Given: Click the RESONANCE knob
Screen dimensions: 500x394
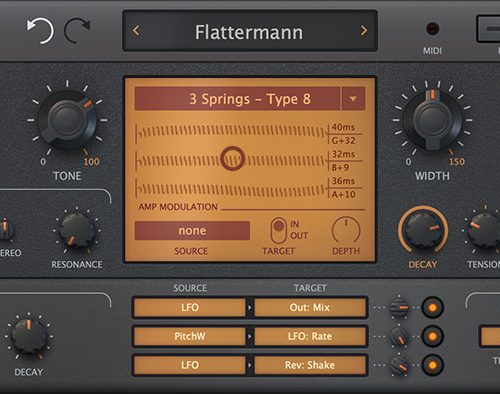Looking at the screenshot, I should click(77, 231).
